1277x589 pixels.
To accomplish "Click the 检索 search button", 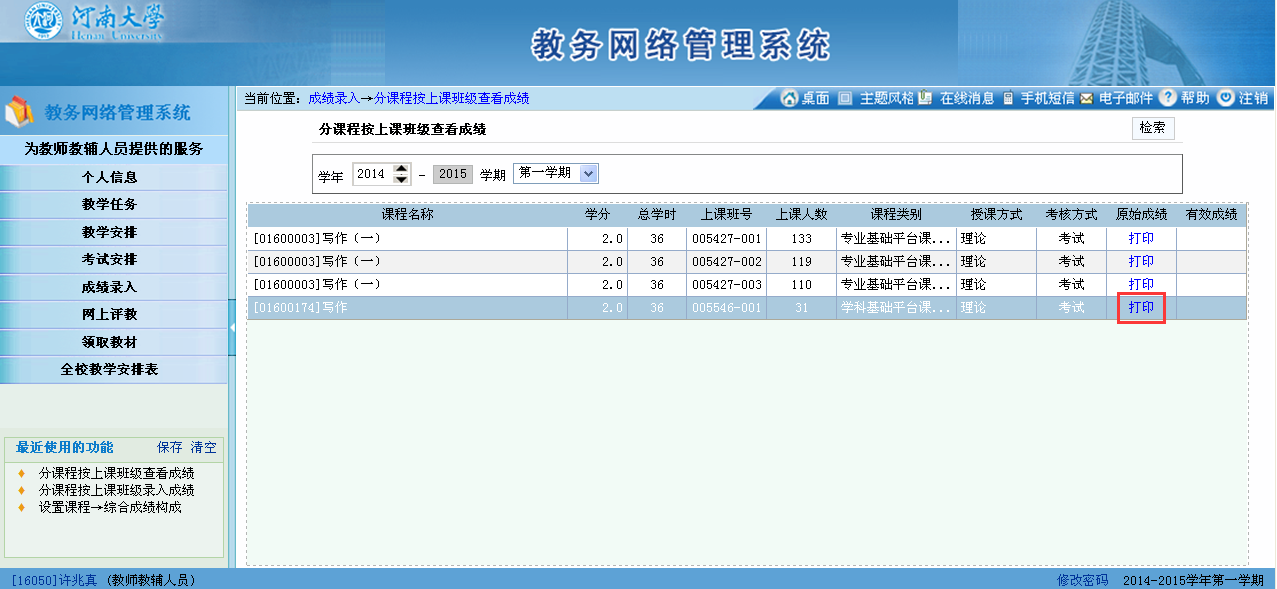I will pos(1151,128).
